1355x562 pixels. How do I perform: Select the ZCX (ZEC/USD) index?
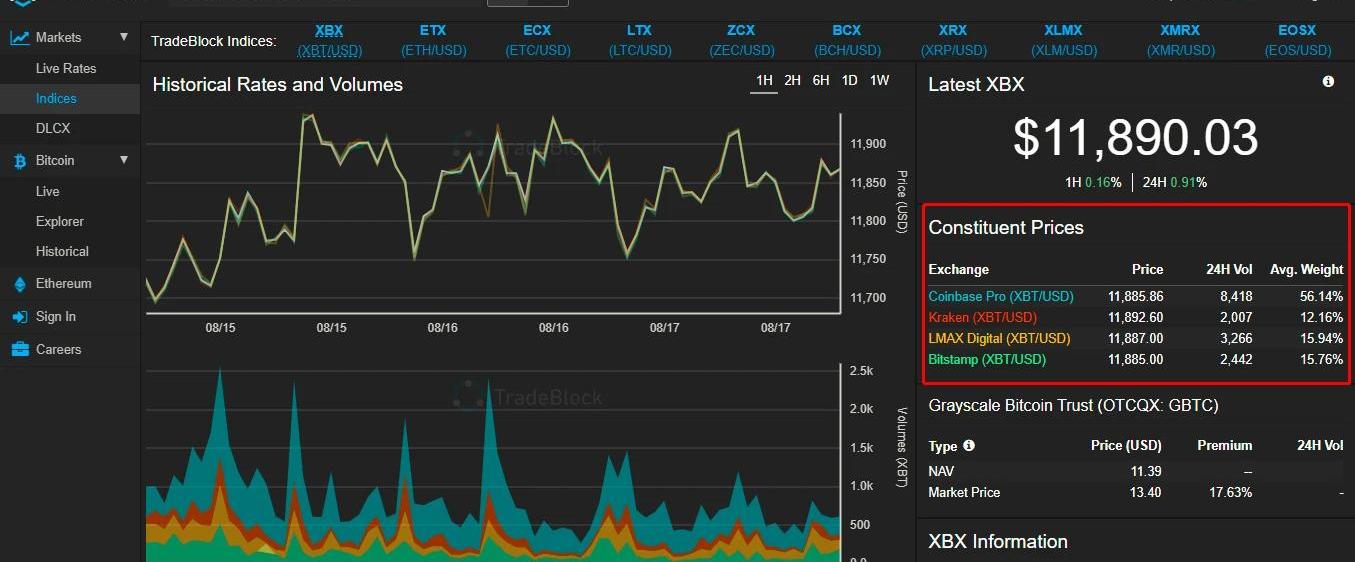coord(742,41)
